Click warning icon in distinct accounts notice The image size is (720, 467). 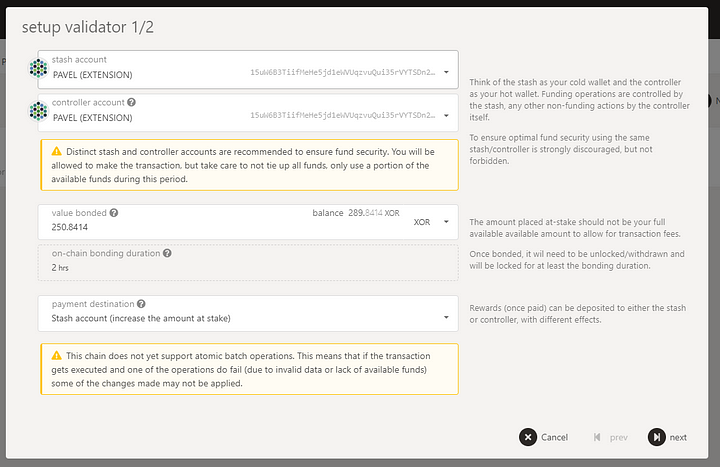tap(56, 151)
